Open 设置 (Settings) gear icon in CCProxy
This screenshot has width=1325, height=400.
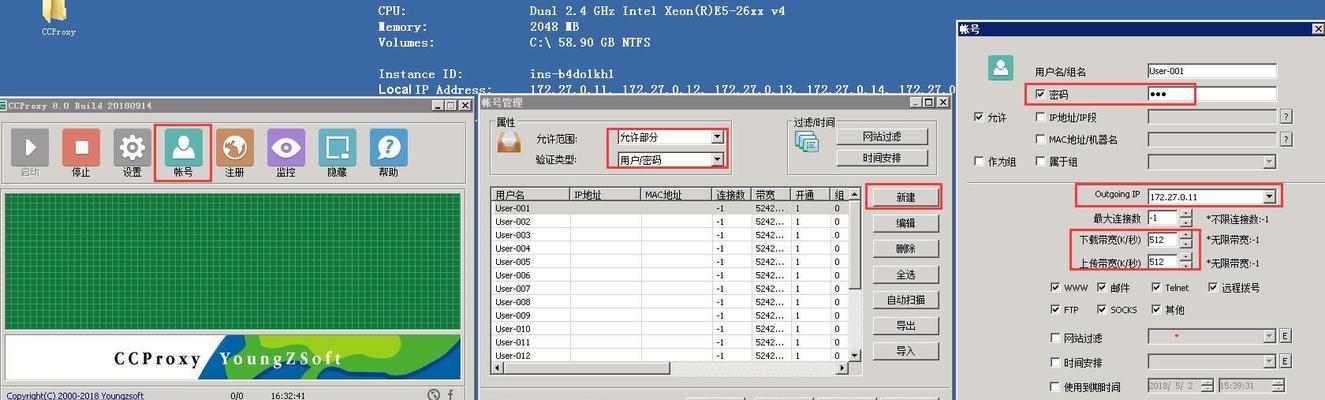coord(132,148)
